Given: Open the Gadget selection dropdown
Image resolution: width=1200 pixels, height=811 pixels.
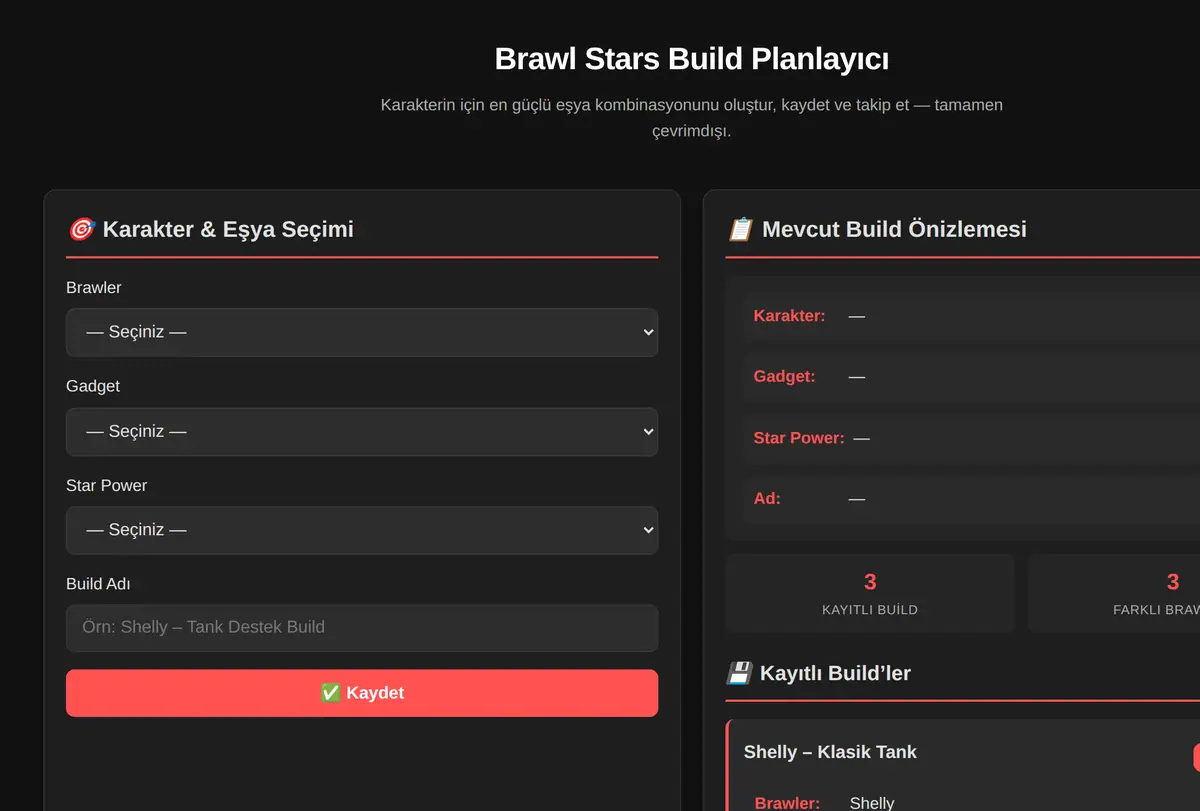Looking at the screenshot, I should pyautogui.click(x=362, y=431).
